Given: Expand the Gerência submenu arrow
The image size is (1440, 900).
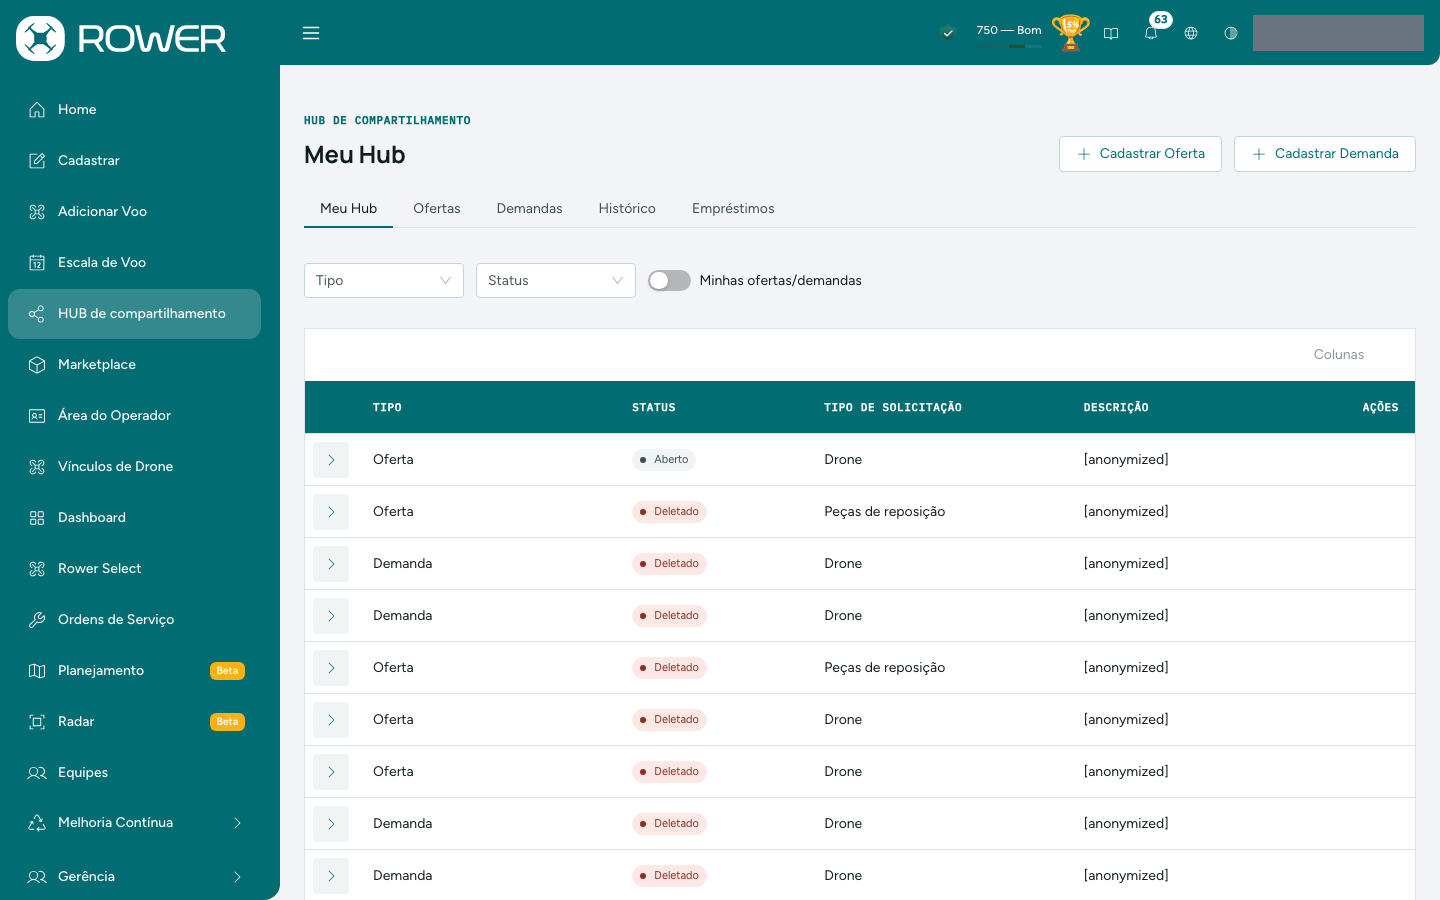Looking at the screenshot, I should (237, 877).
